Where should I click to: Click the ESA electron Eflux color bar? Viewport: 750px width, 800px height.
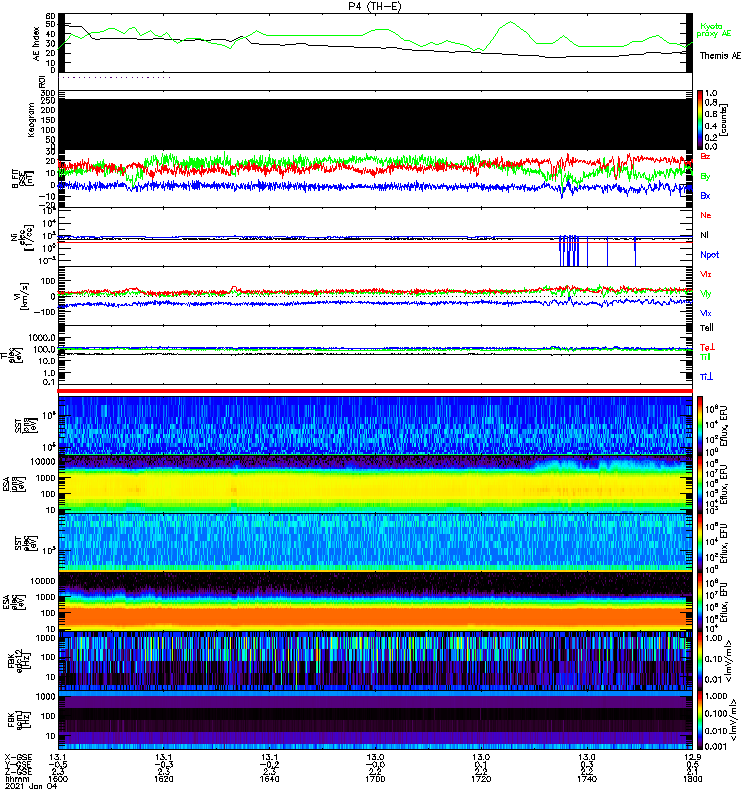coord(700,602)
